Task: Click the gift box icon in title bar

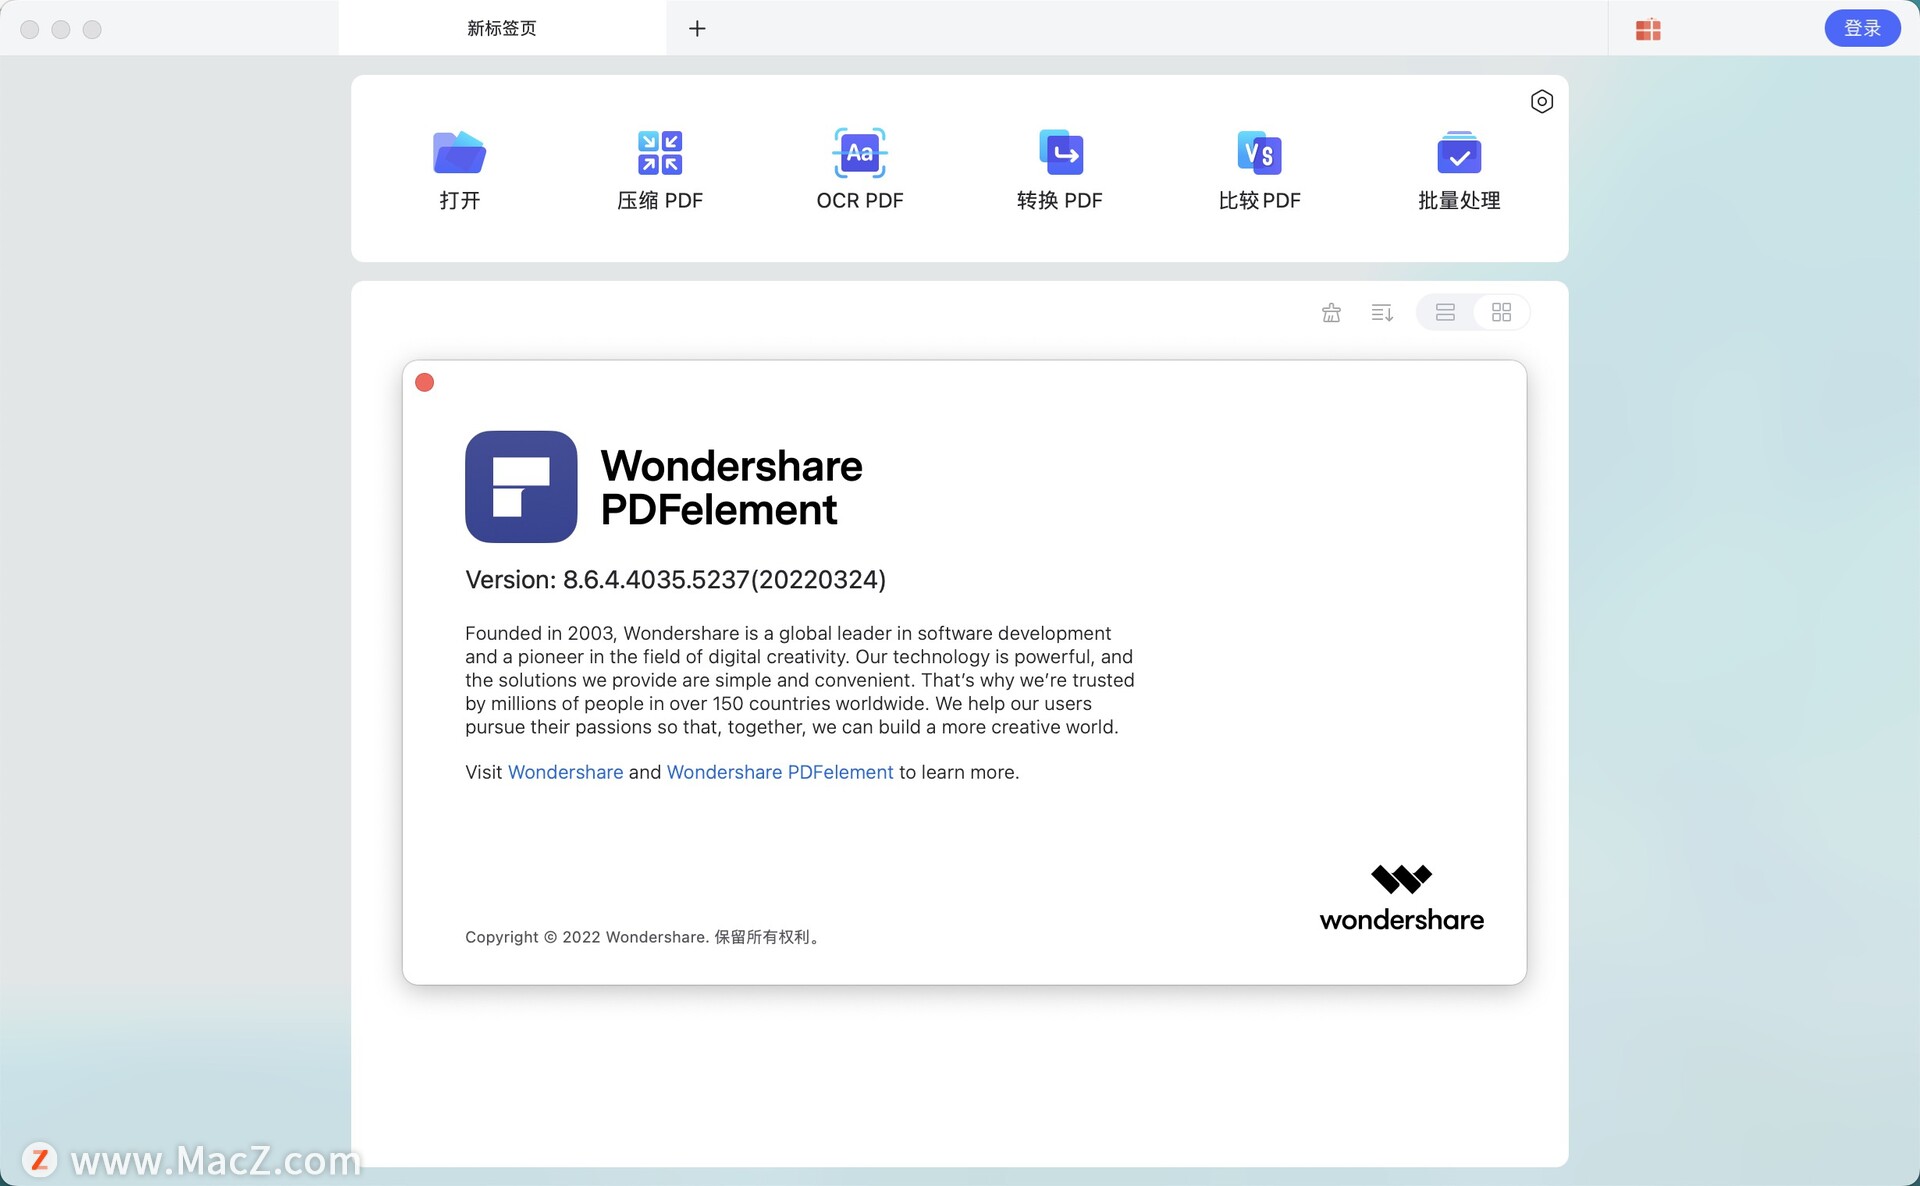Action: tap(1648, 30)
